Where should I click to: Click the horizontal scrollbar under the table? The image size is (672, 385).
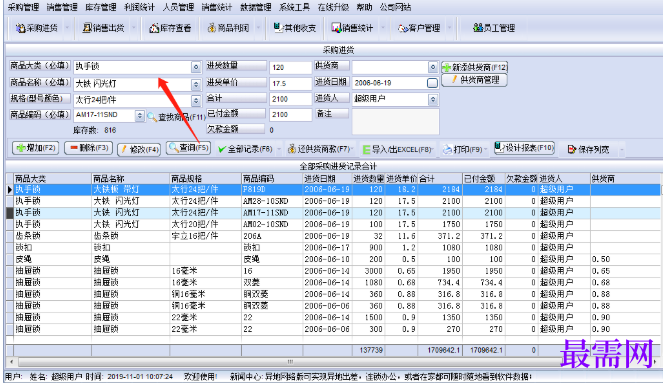pos(289,361)
